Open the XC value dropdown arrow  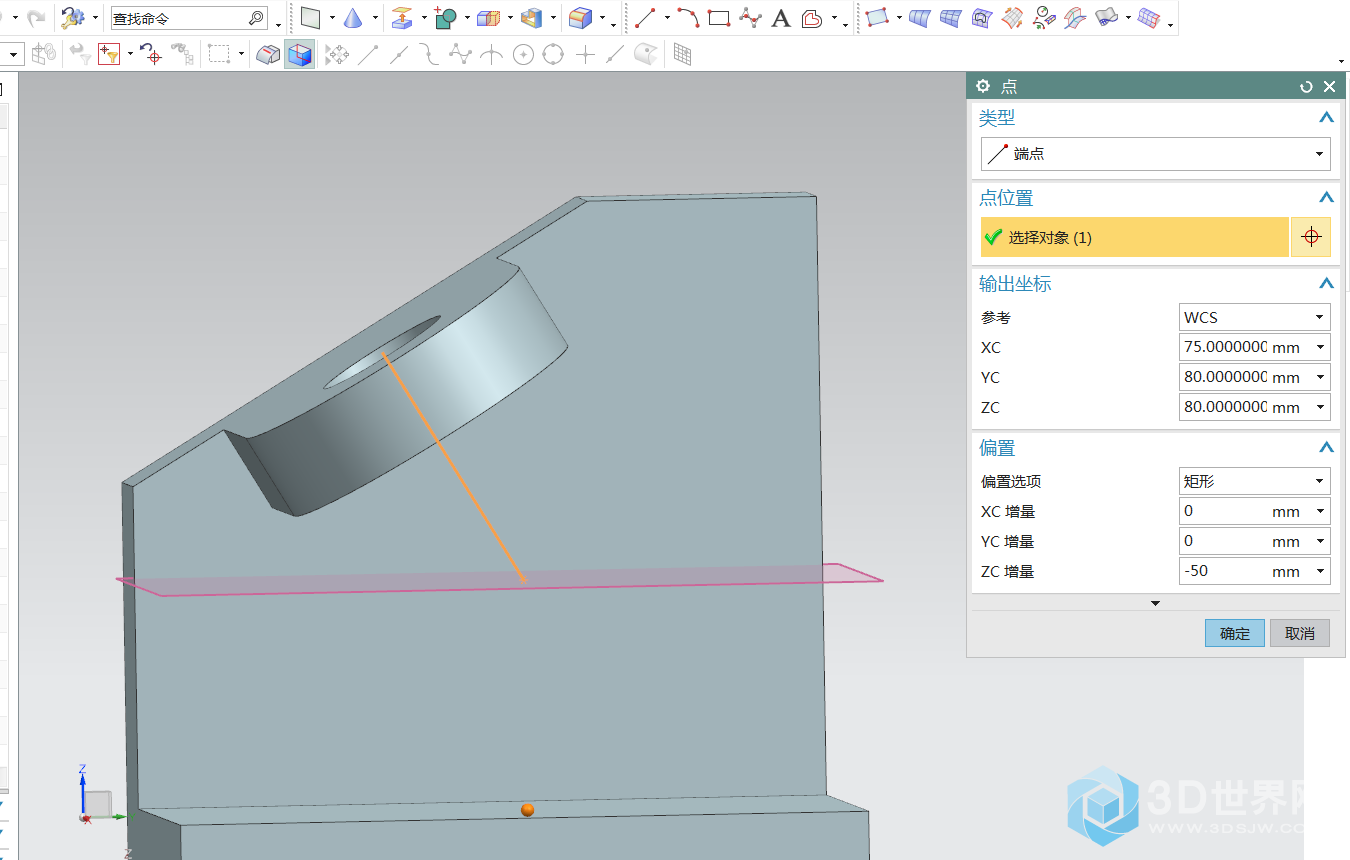(1320, 347)
